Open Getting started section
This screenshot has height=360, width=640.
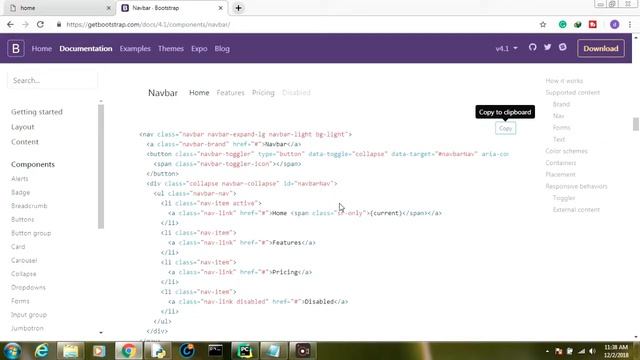[37, 112]
